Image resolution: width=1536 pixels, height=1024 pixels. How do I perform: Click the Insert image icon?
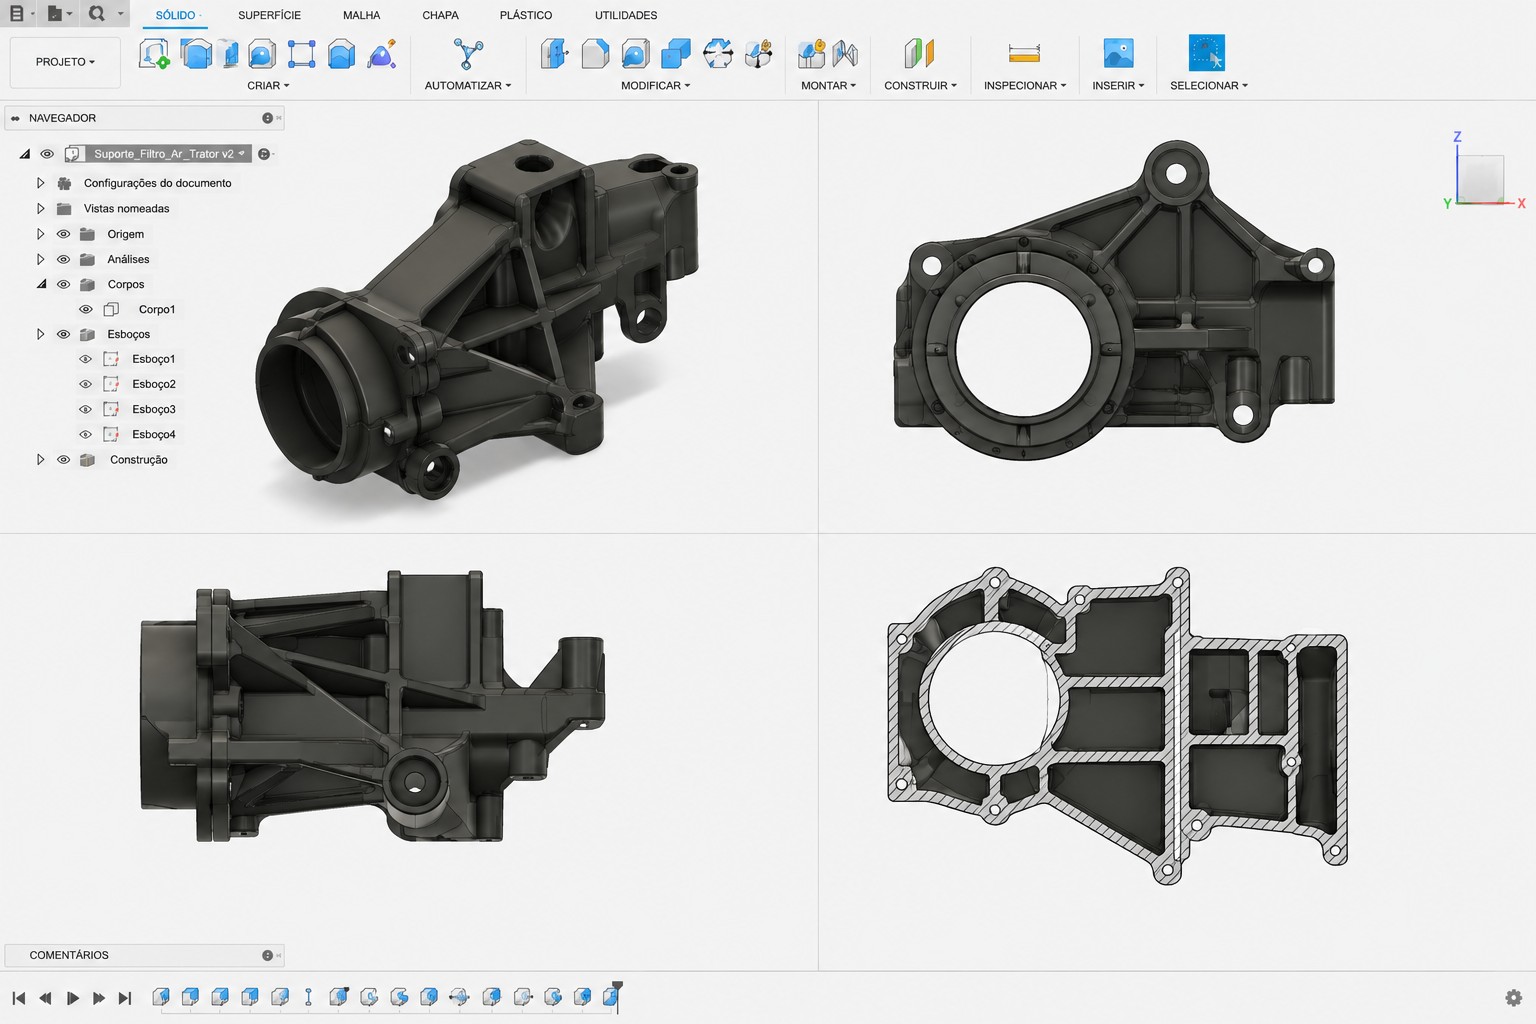(1118, 53)
